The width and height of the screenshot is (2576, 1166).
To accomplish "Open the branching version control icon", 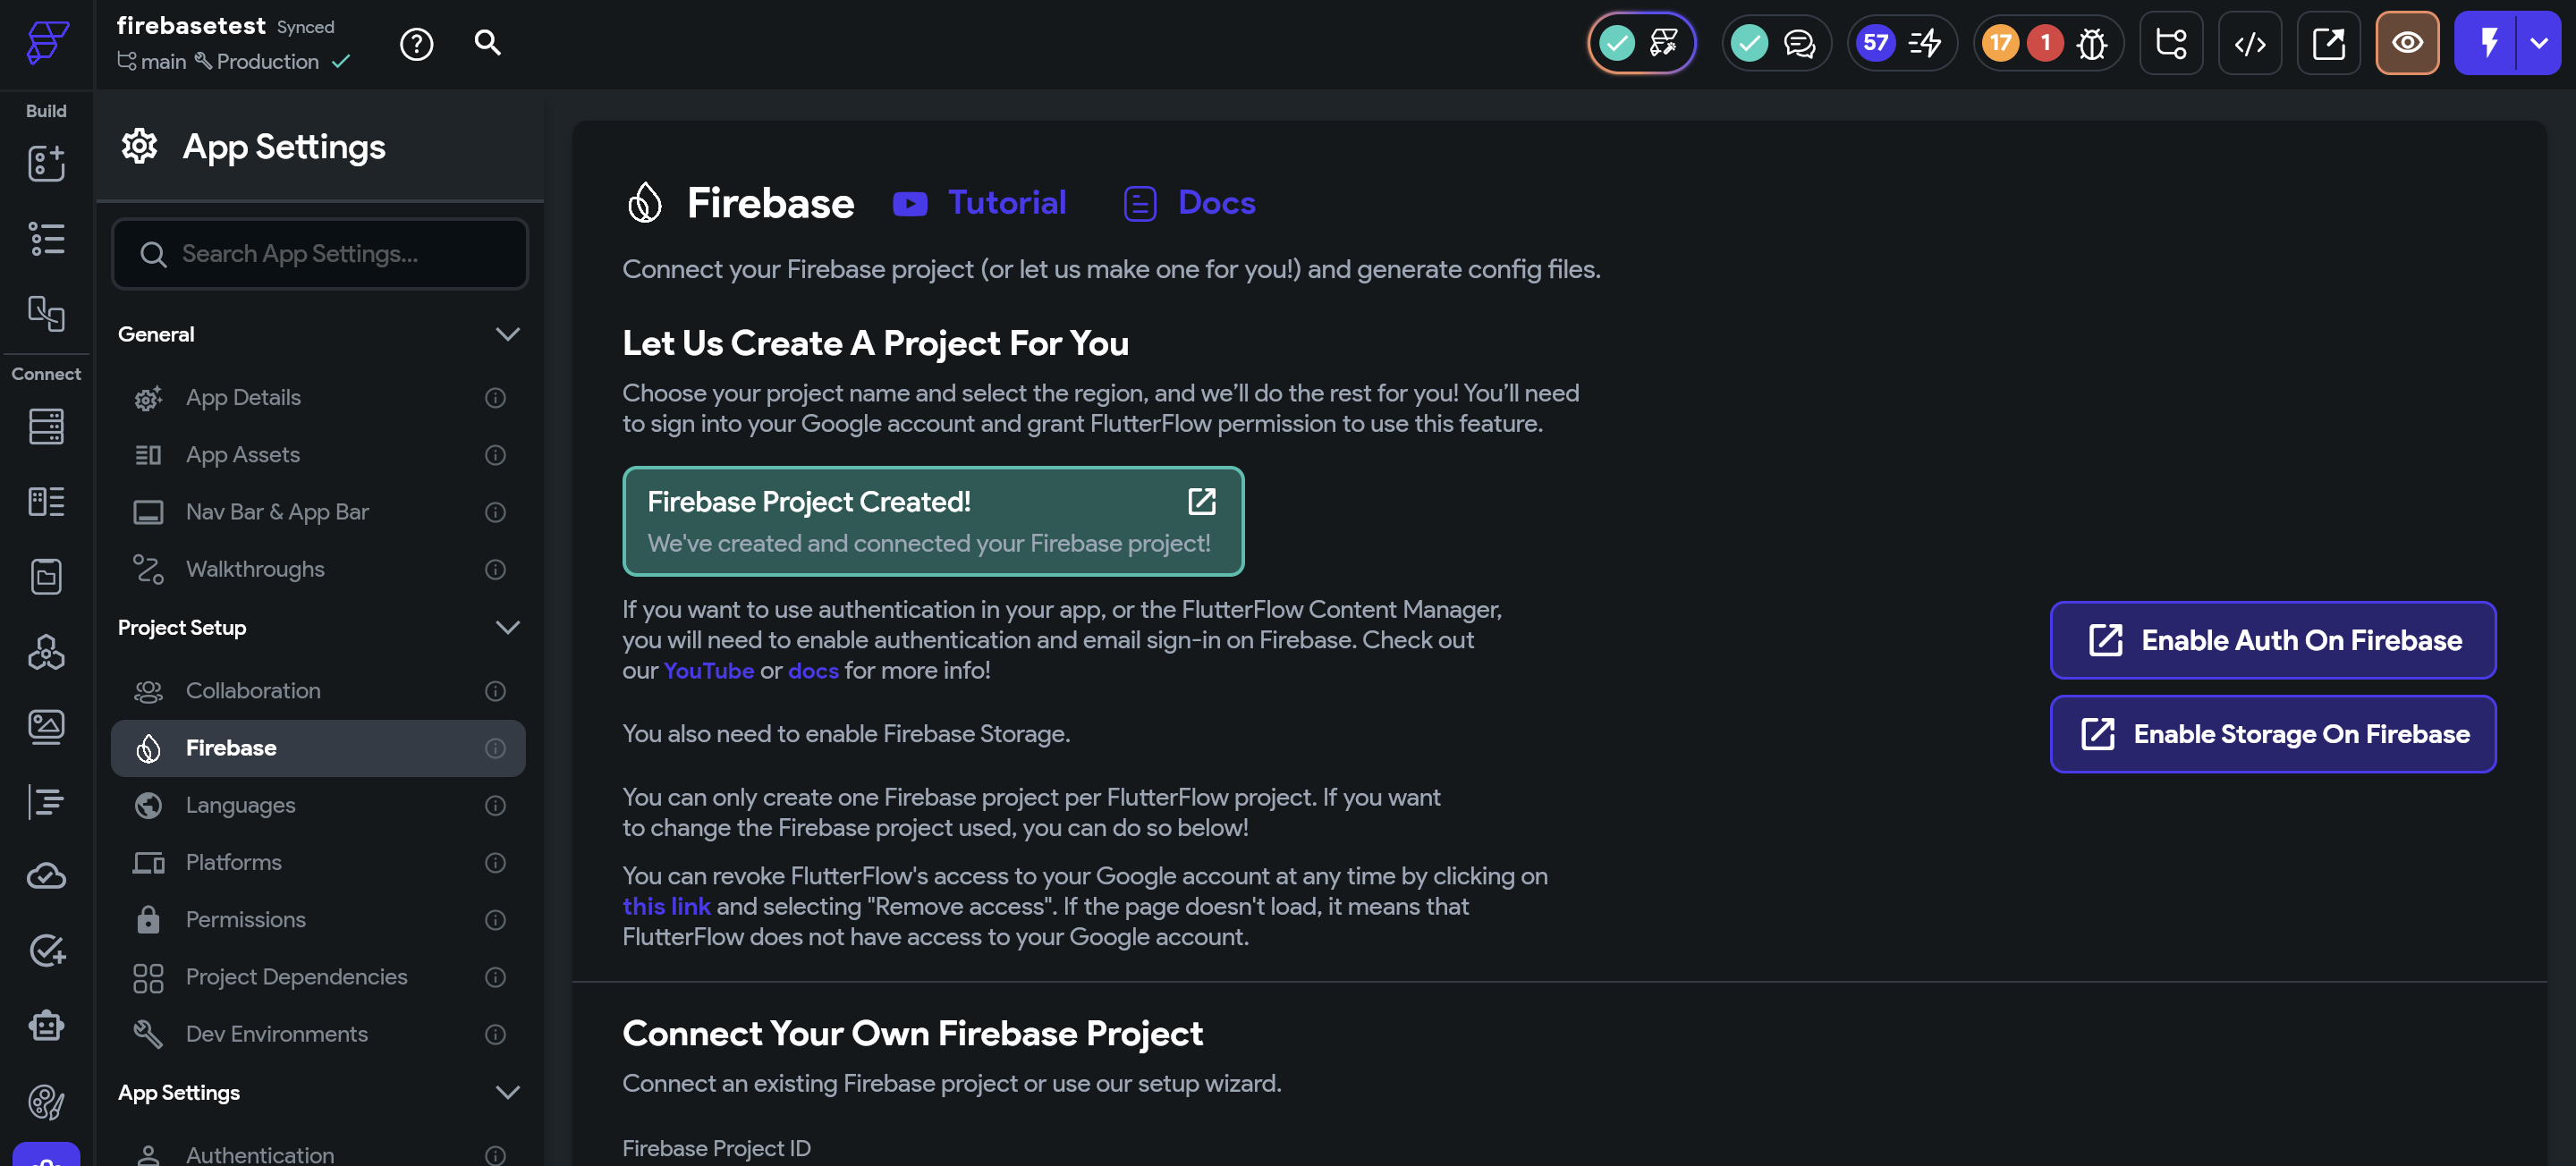I will pyautogui.click(x=2170, y=44).
